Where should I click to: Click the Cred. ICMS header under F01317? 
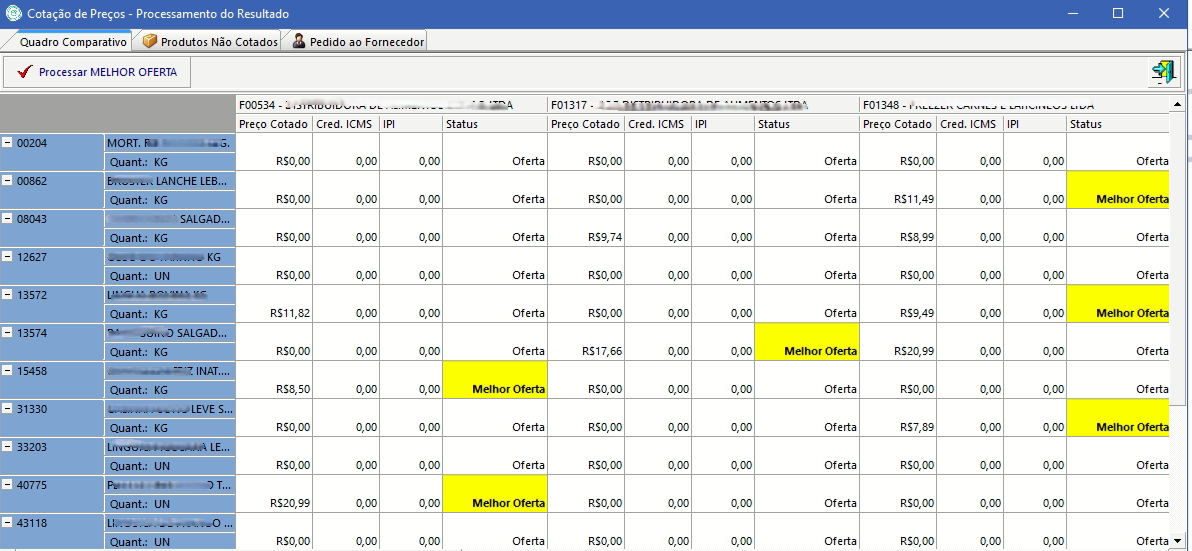657,124
